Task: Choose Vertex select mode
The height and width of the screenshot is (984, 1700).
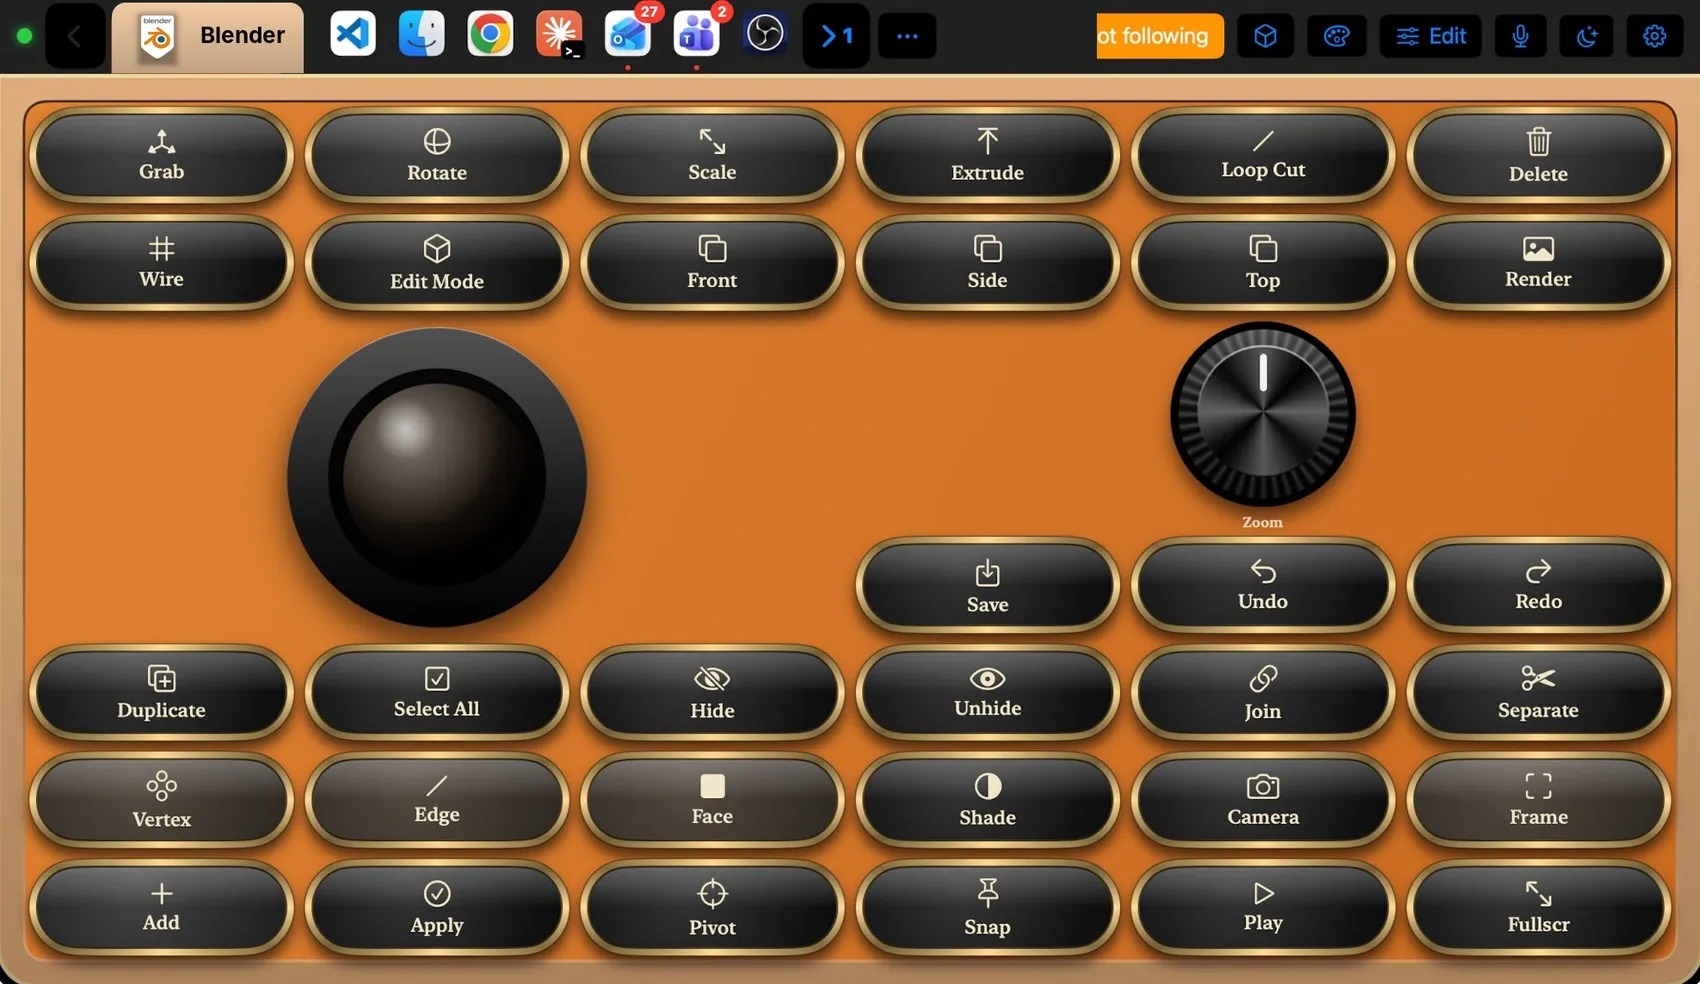Action: point(161,800)
